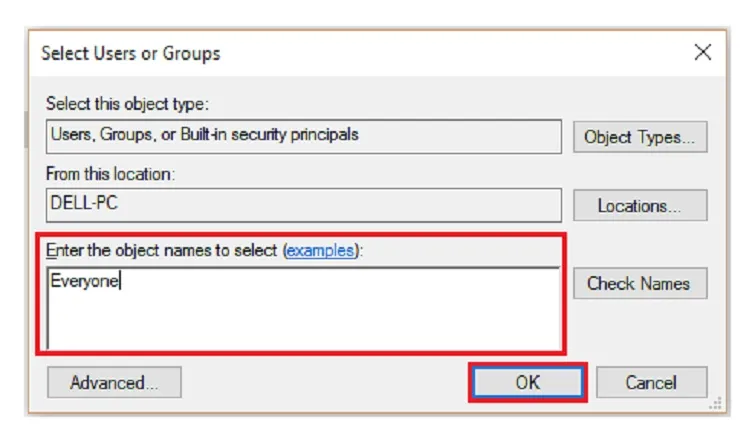Screen dimensions: 755x441
Task: Open the Object Types dialog
Action: tap(639, 137)
